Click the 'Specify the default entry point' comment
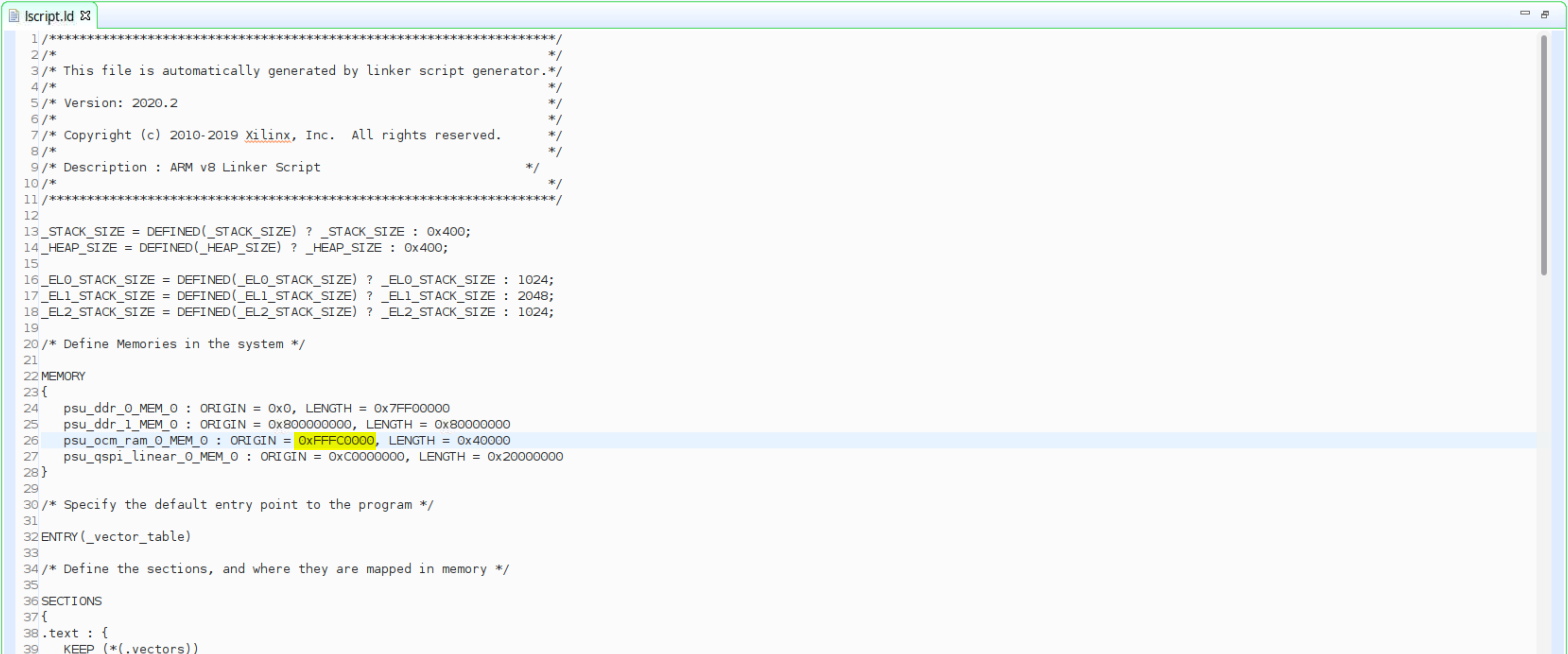The height and width of the screenshot is (654, 1568). (237, 505)
